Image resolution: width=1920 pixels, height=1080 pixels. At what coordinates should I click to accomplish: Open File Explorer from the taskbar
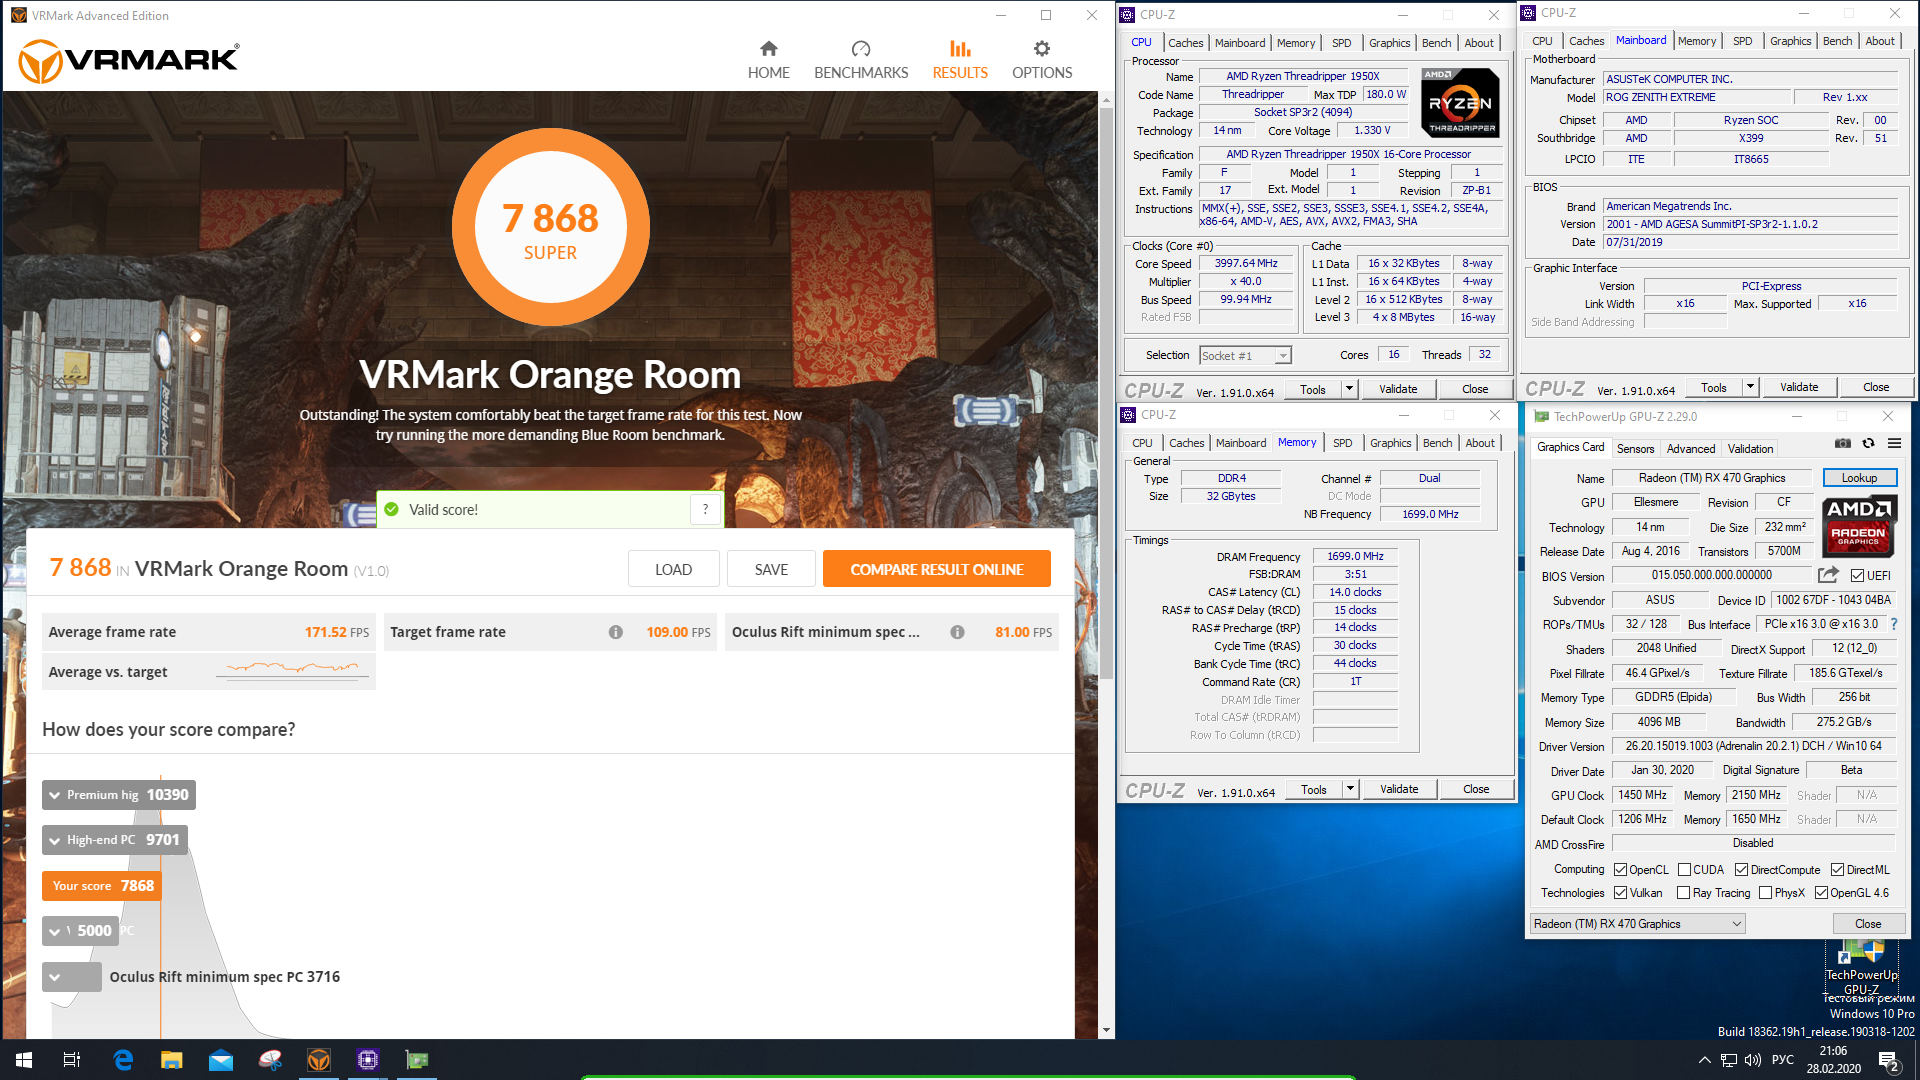(x=172, y=1060)
